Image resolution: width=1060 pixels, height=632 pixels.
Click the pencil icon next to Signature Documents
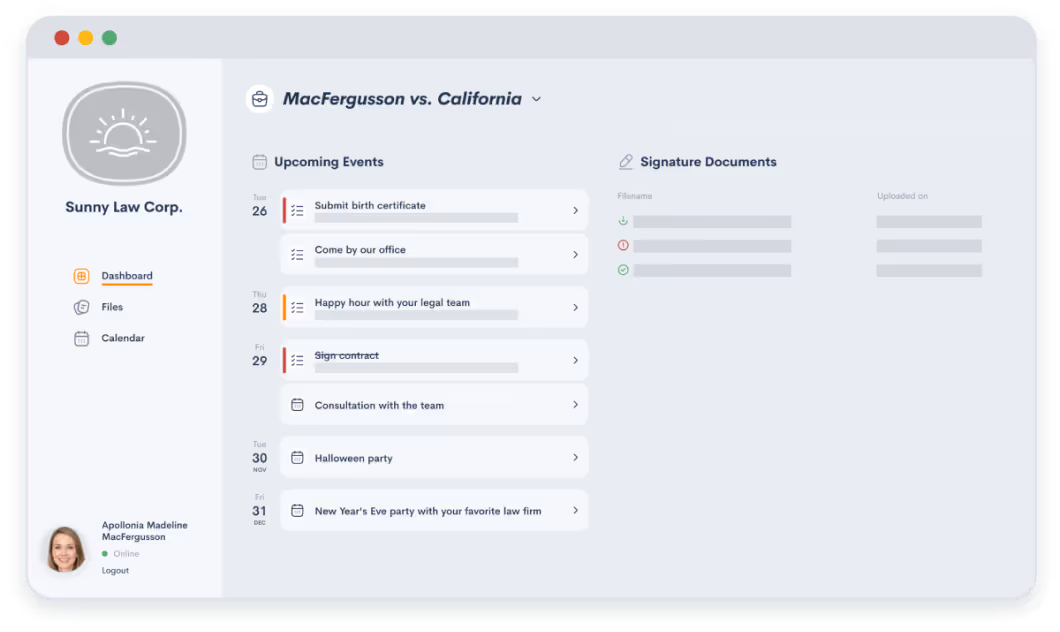[x=624, y=160]
